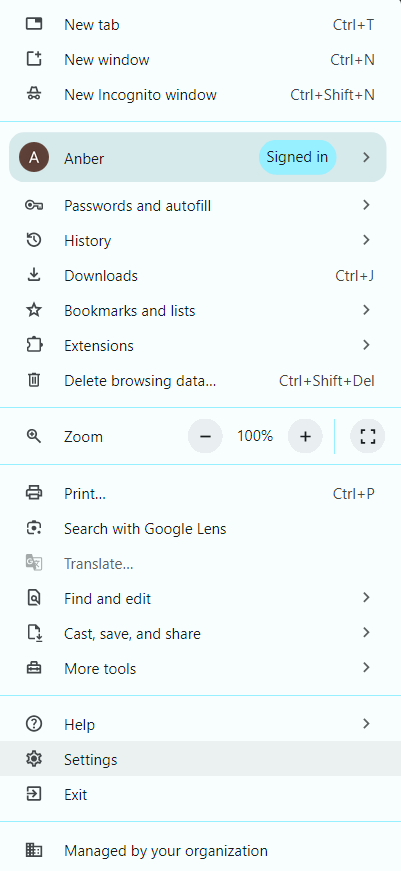Click the Anber profile avatar
Image resolution: width=401 pixels, height=871 pixels.
(x=34, y=158)
